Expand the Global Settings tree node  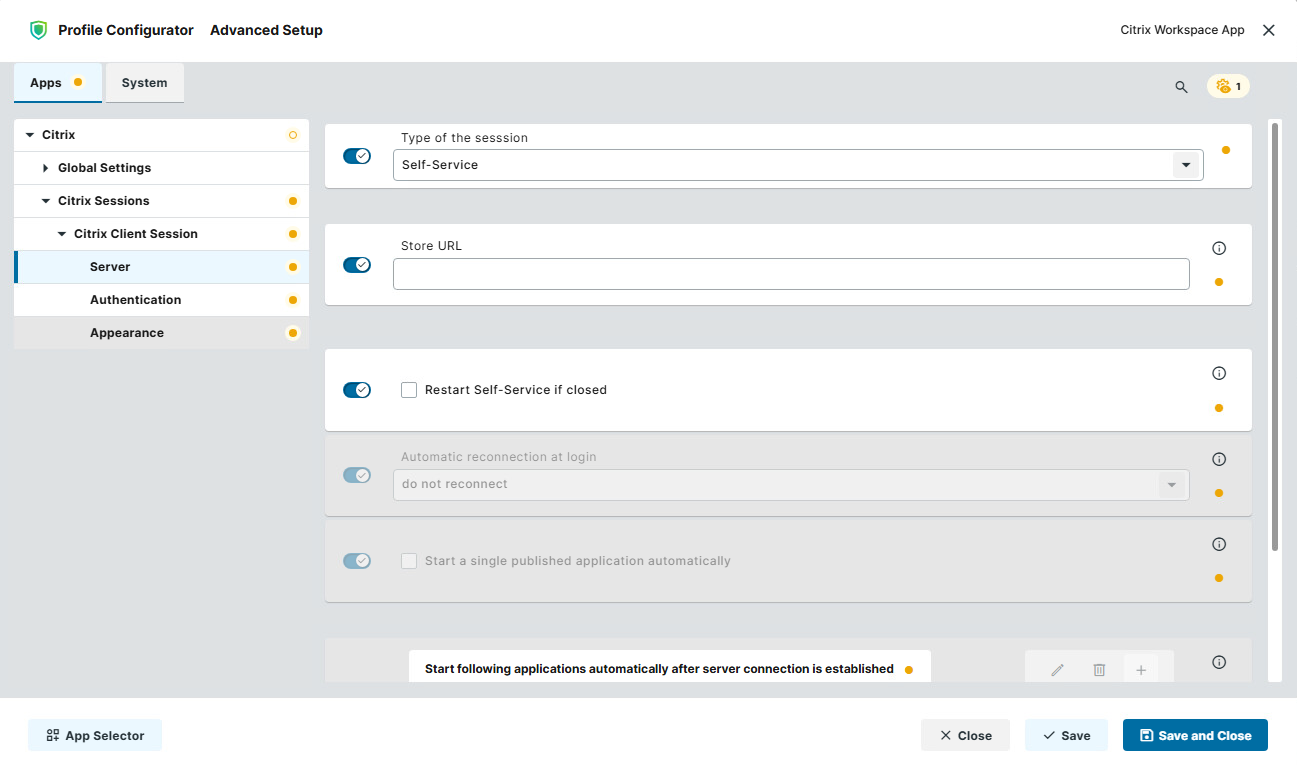click(45, 168)
